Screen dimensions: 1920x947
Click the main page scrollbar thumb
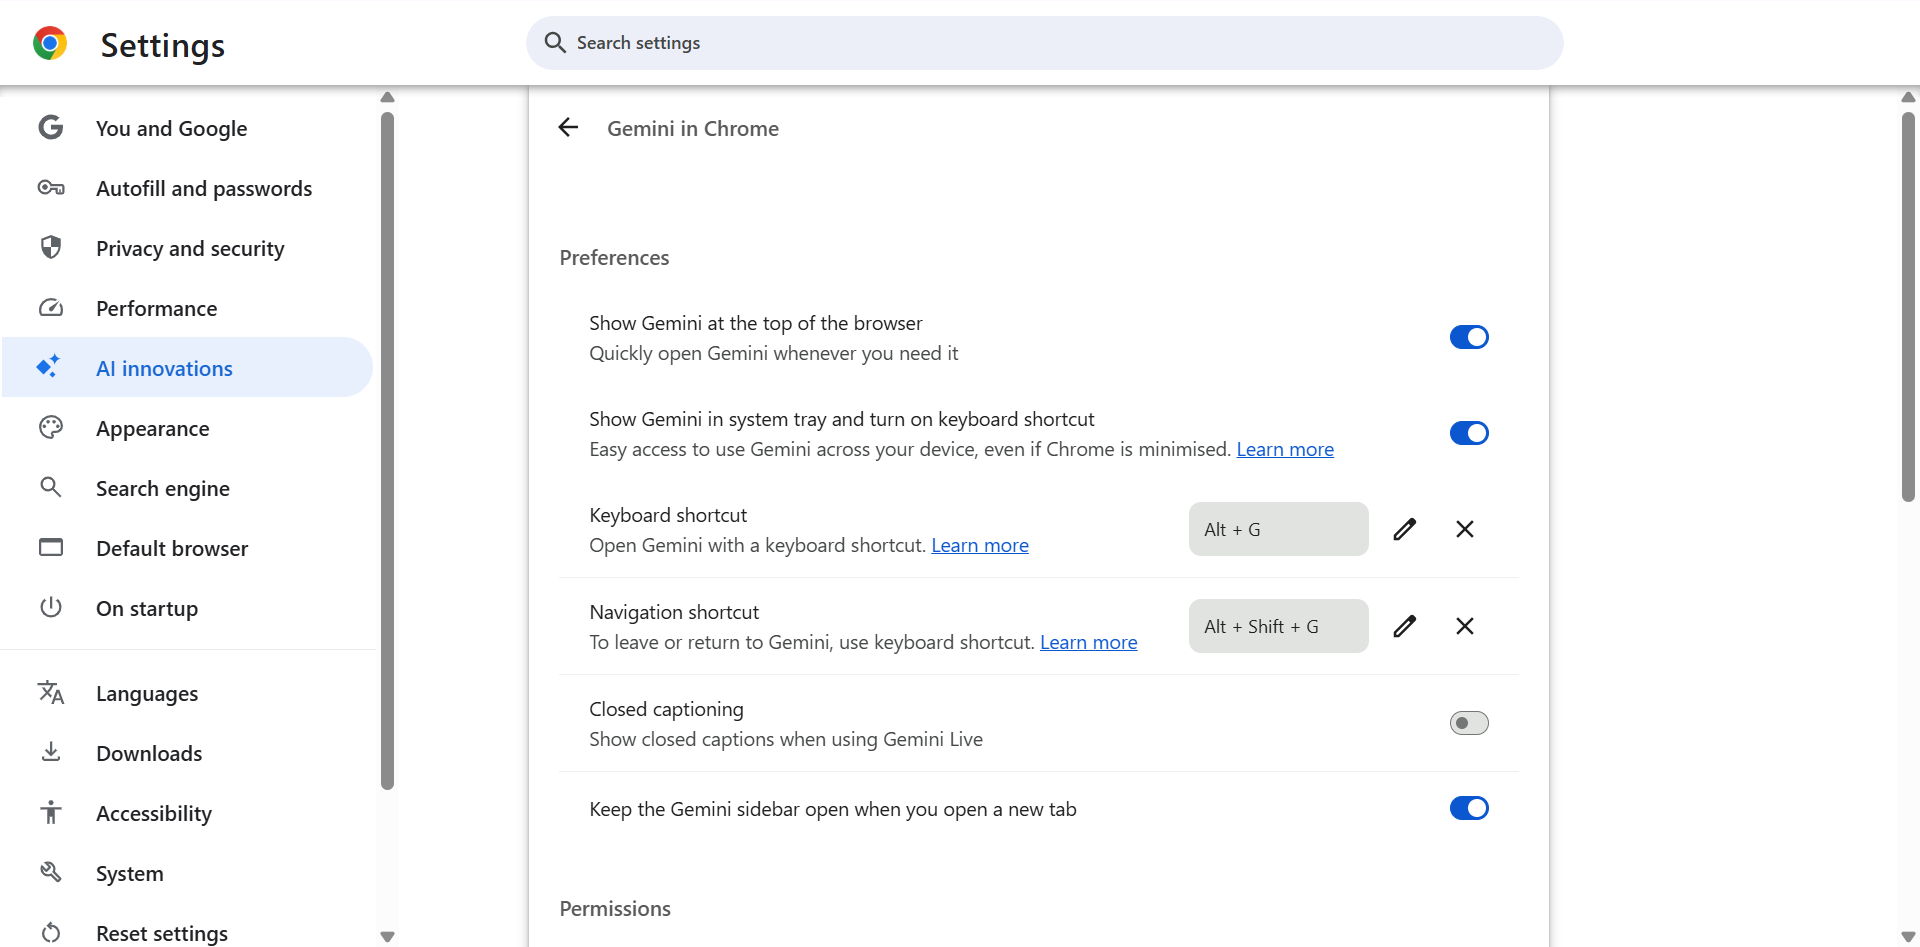coord(1908,306)
